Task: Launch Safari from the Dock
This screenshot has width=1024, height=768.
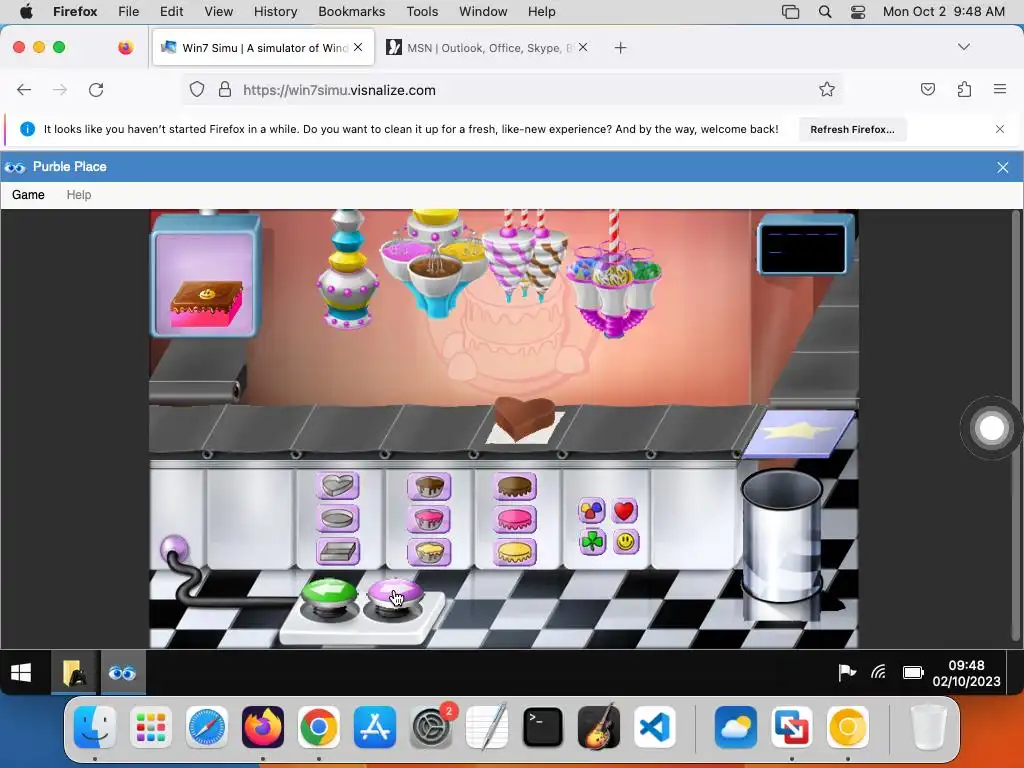Action: point(207,727)
